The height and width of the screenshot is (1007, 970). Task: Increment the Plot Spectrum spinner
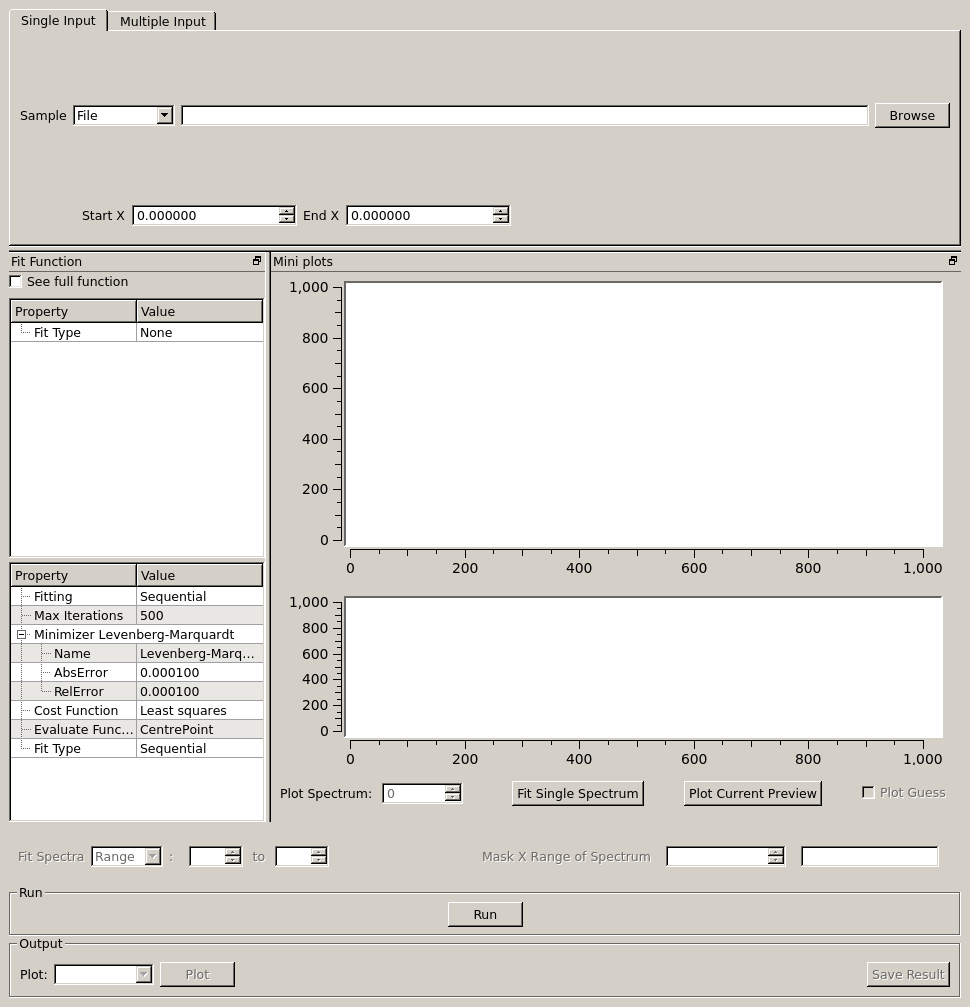click(453, 789)
